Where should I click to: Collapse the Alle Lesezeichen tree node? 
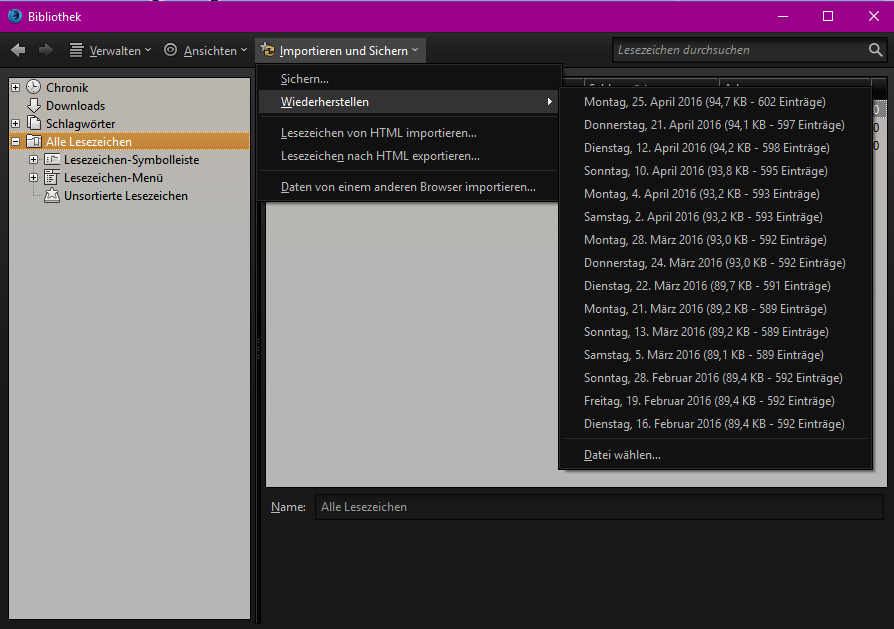(16, 142)
